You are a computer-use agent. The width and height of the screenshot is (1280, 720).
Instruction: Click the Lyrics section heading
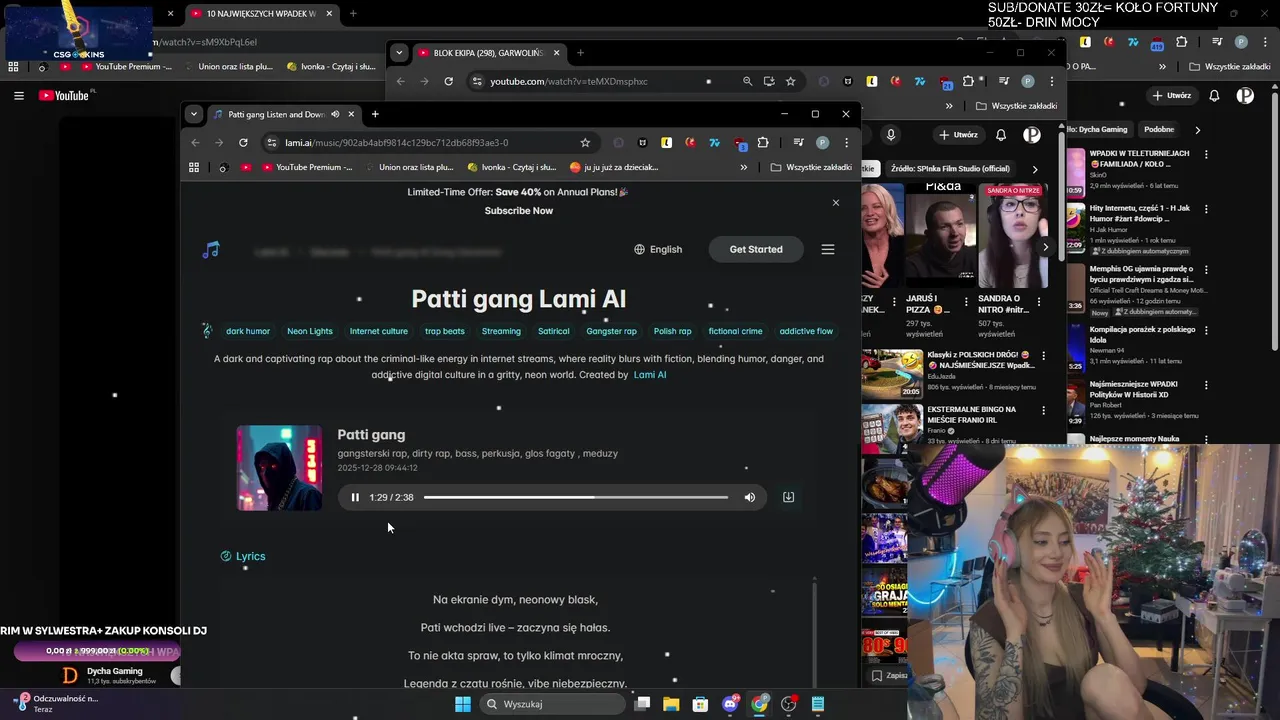(243, 556)
